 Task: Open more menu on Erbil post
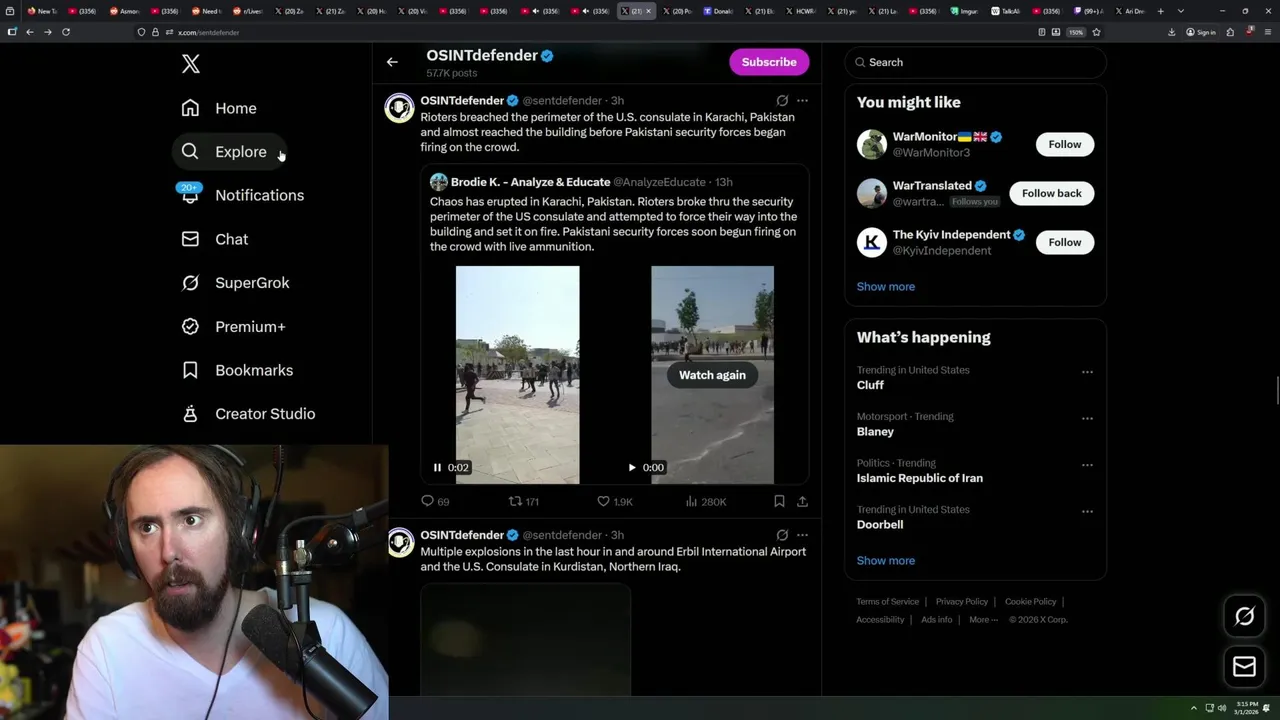point(802,535)
